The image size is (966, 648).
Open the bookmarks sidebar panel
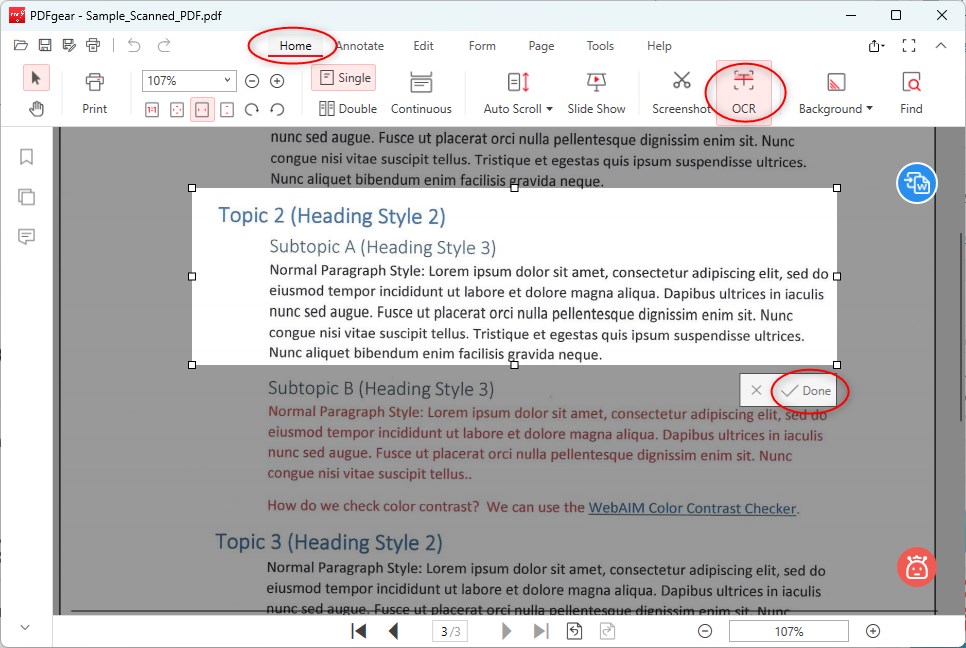pos(27,157)
